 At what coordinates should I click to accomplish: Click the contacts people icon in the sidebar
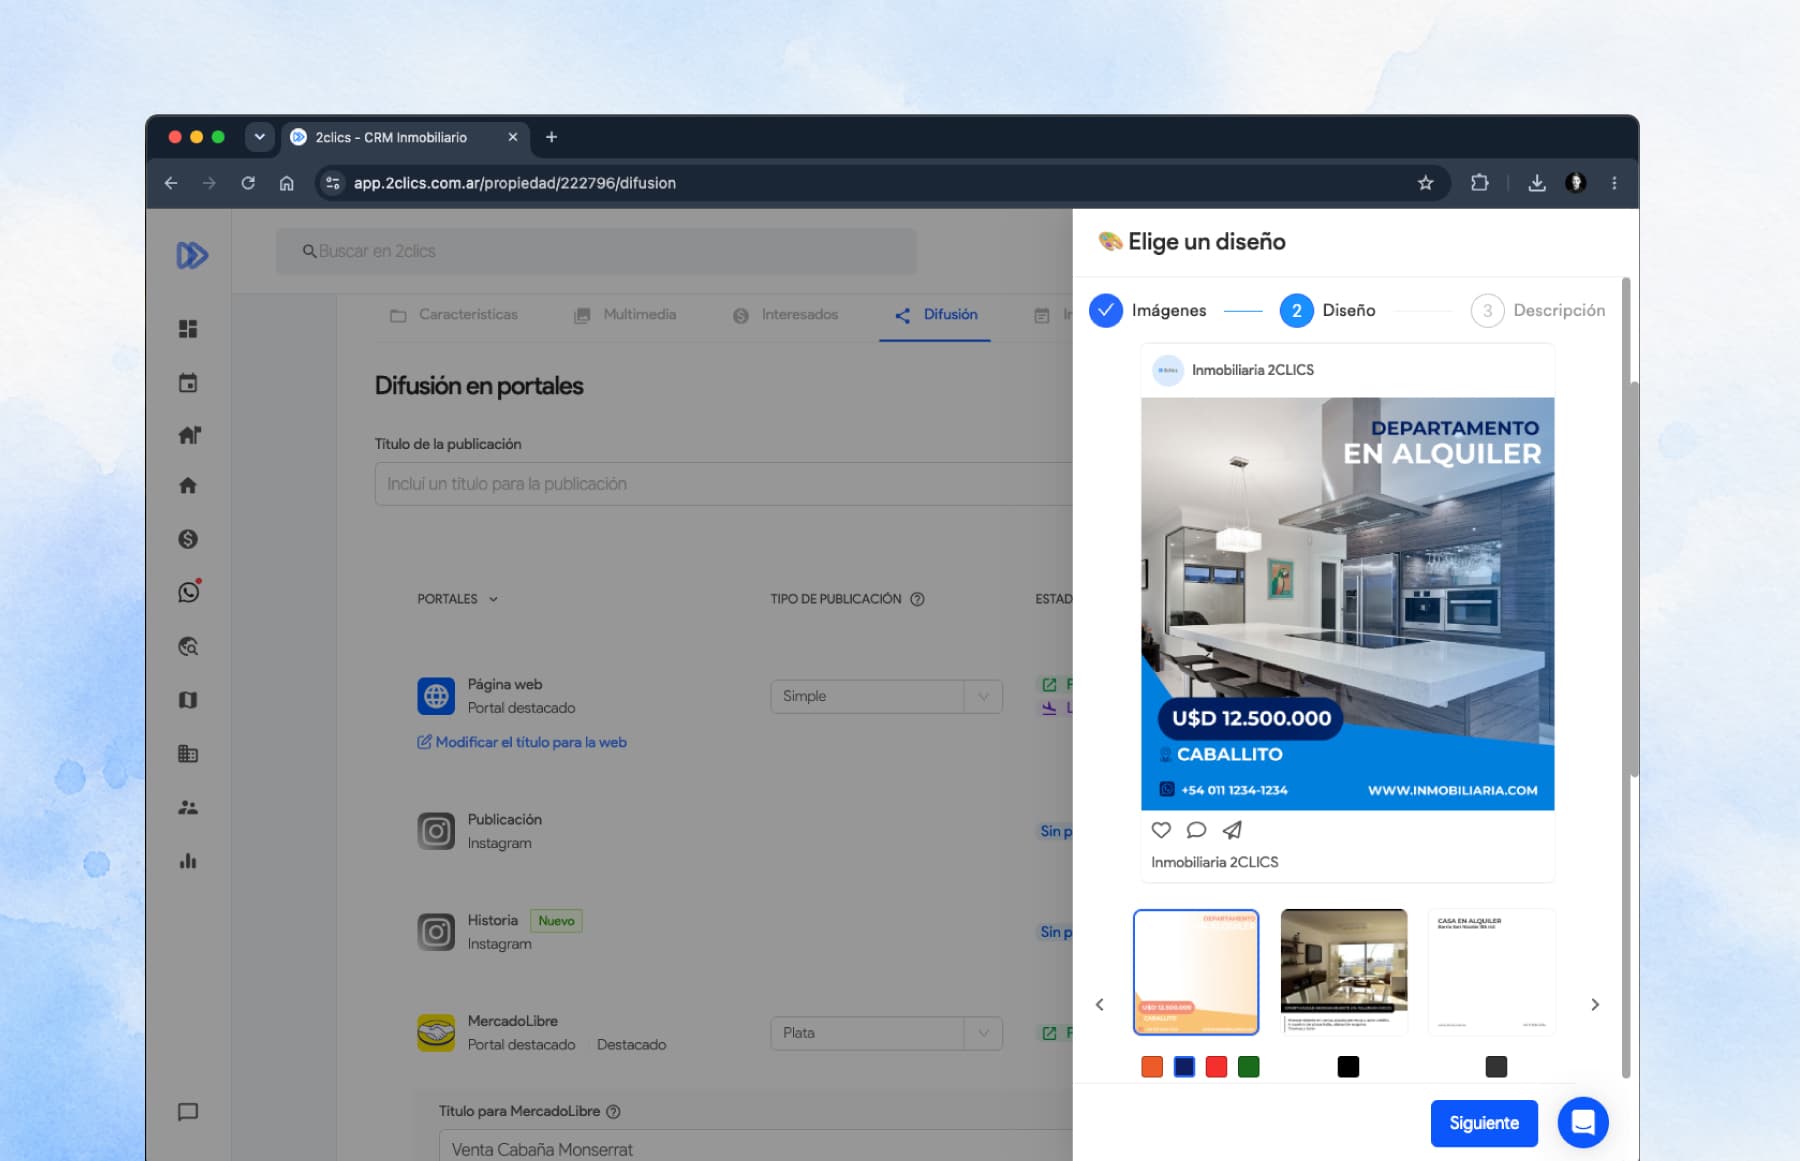188,807
